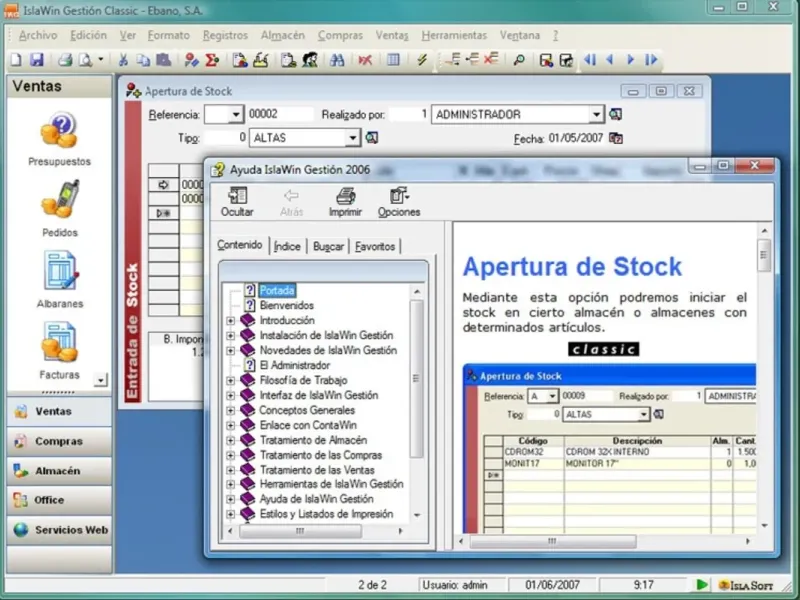Screen dimensions: 800x600
Task: Click the red X delete record icon
Action: [x=365, y=60]
